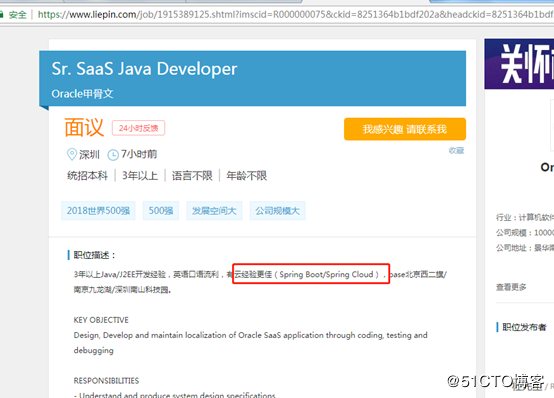The width and height of the screenshot is (554, 398).
Task: Click the clock icon beside 7小时前
Action: tap(113, 155)
